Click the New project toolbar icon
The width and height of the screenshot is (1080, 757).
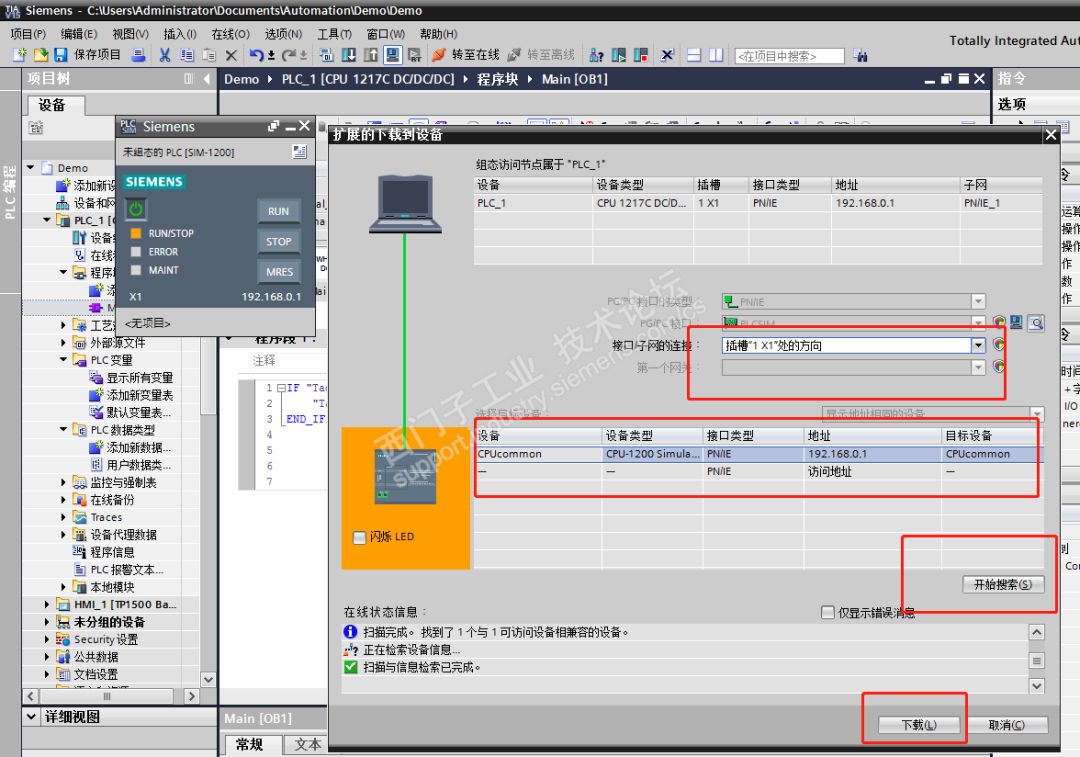[x=20, y=55]
